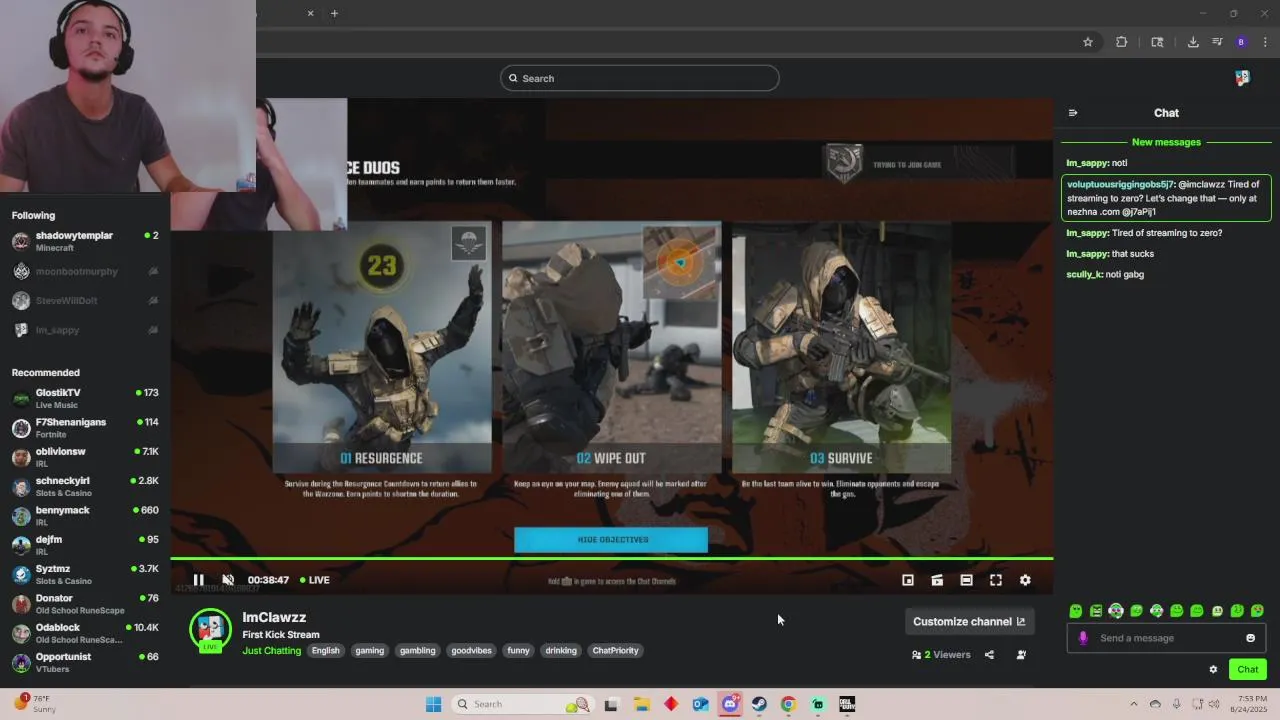Open a new browser tab
1280x720 pixels.
(334, 13)
